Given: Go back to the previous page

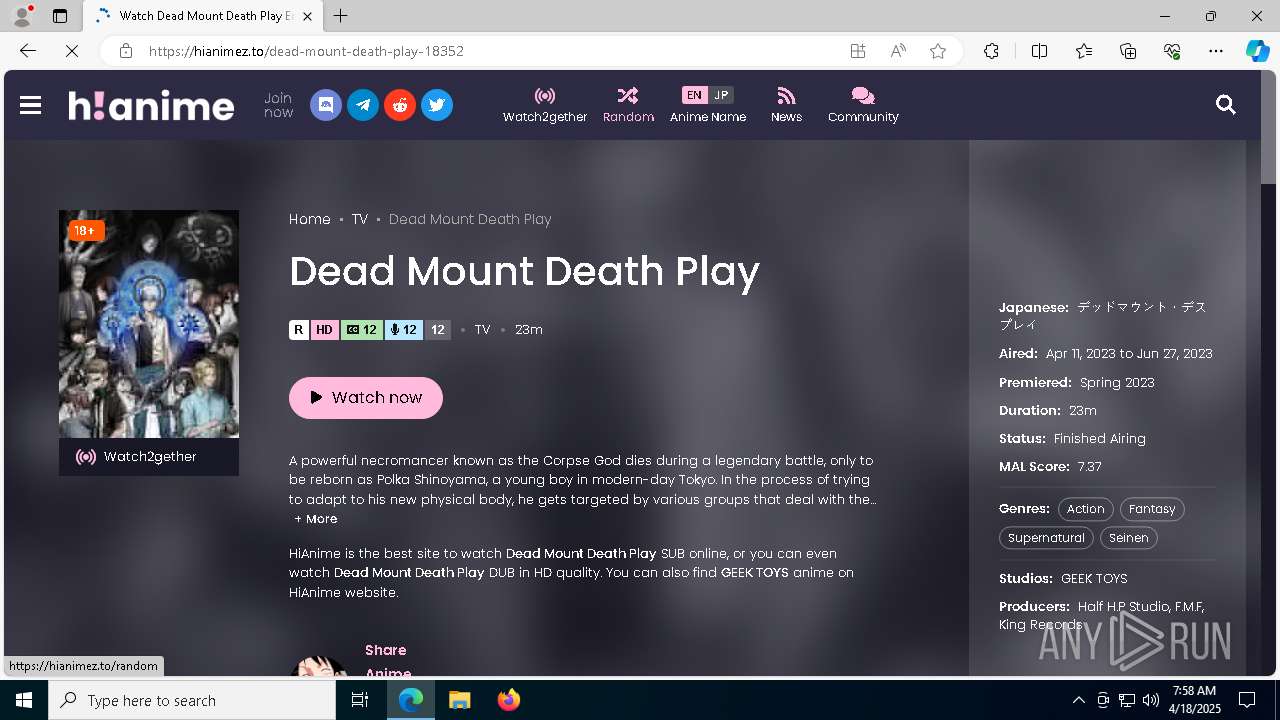Looking at the screenshot, I should [x=28, y=51].
